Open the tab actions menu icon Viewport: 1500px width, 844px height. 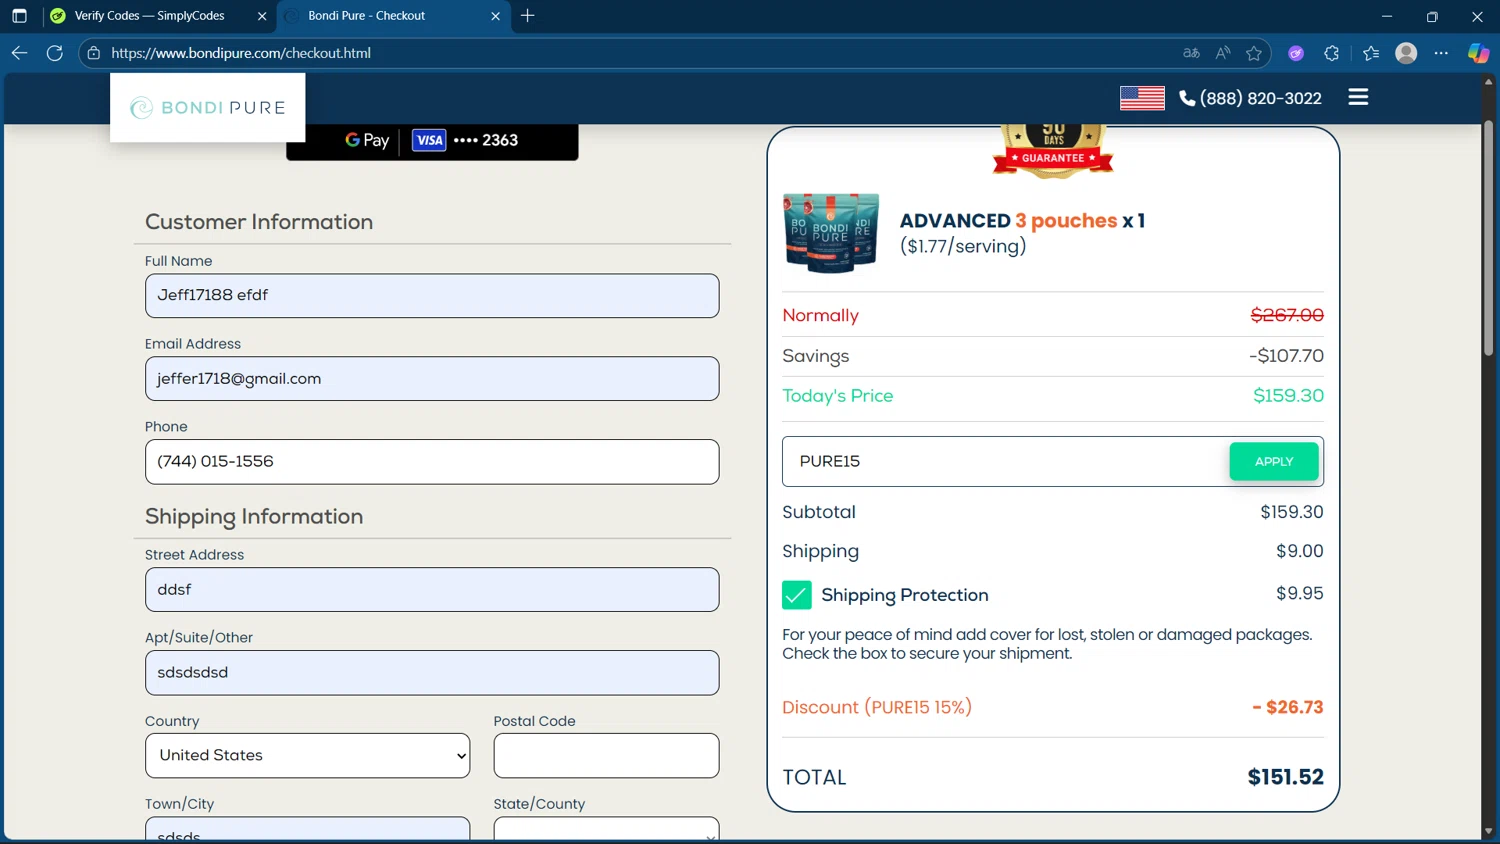19,16
